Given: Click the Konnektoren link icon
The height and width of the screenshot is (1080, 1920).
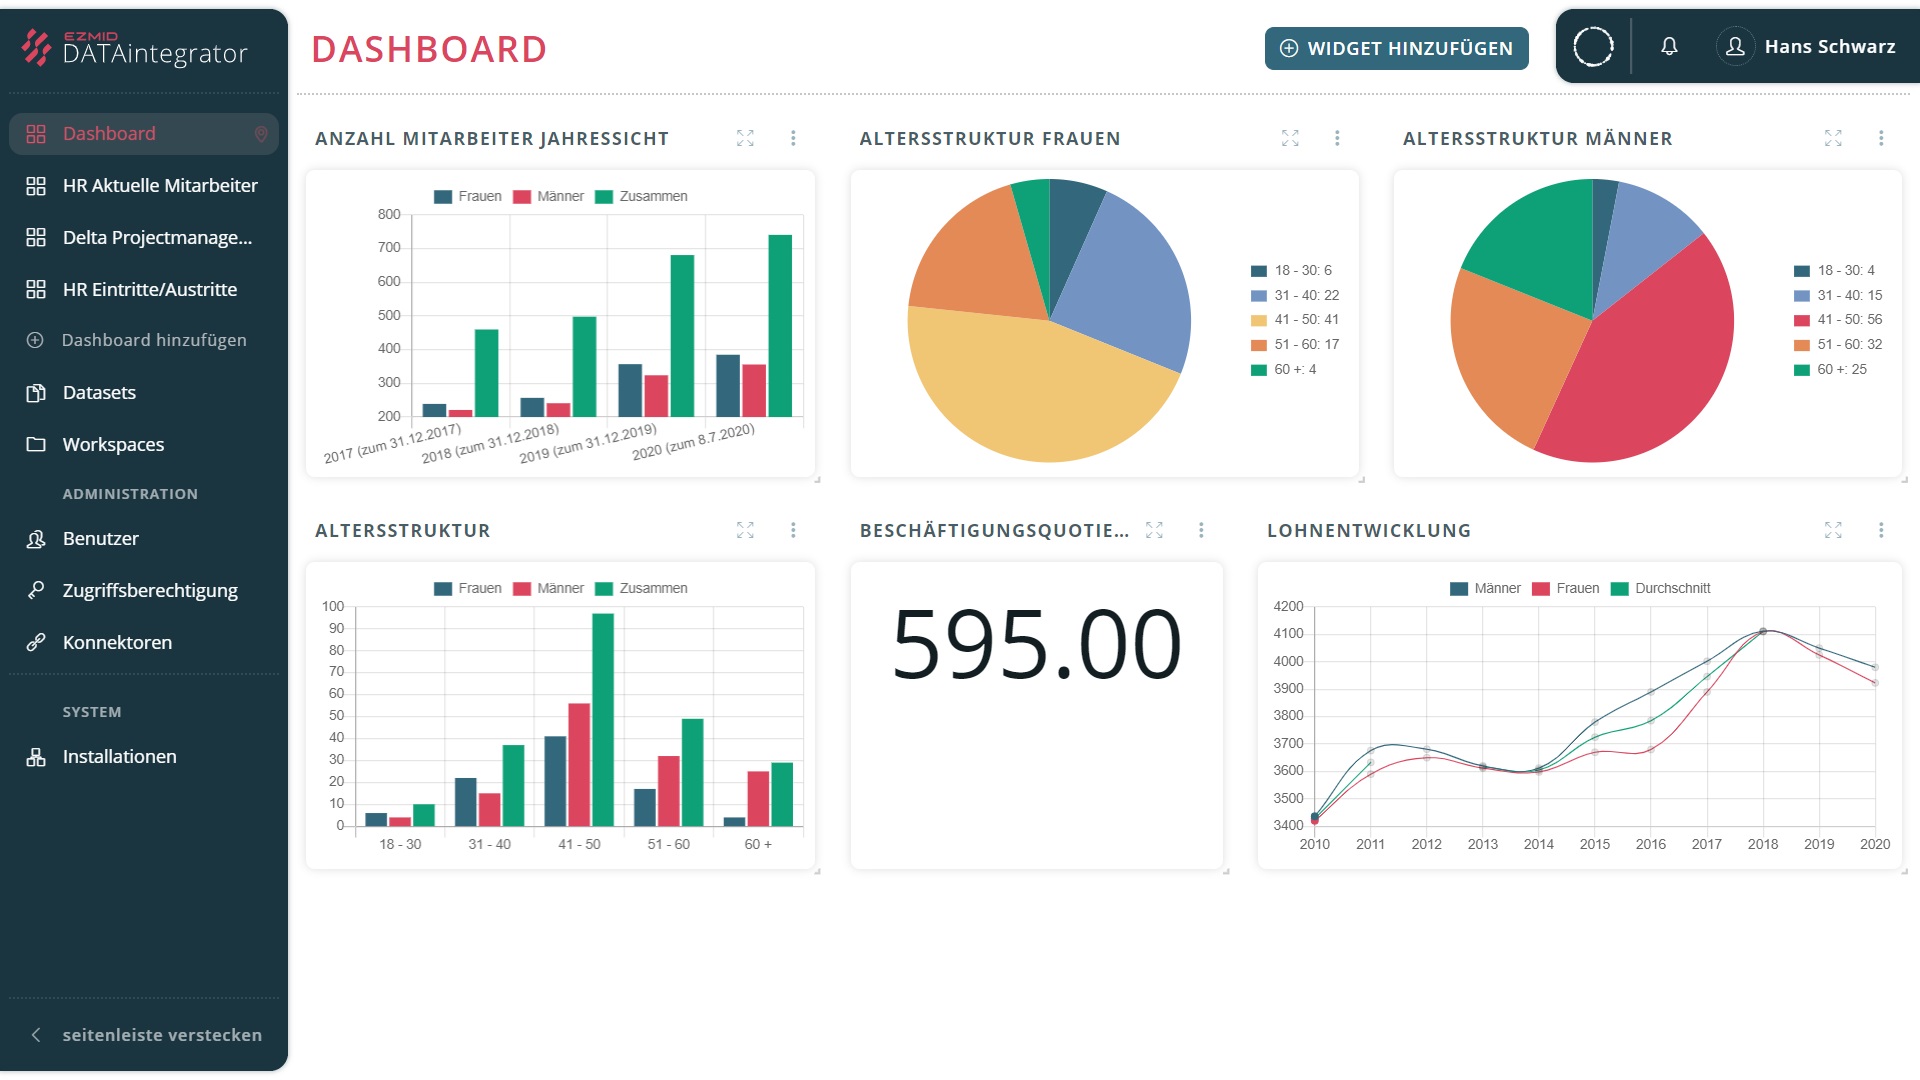Looking at the screenshot, I should tap(36, 643).
